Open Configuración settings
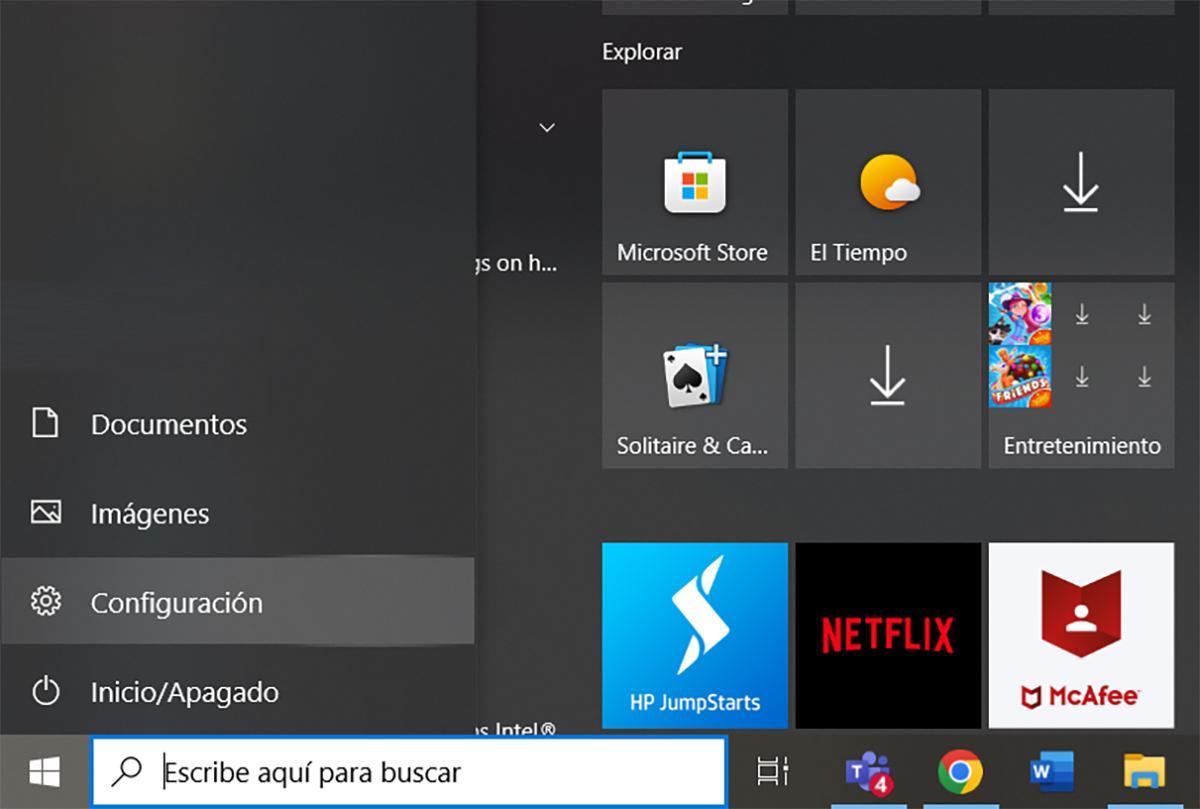This screenshot has height=809, width=1200. 177,602
